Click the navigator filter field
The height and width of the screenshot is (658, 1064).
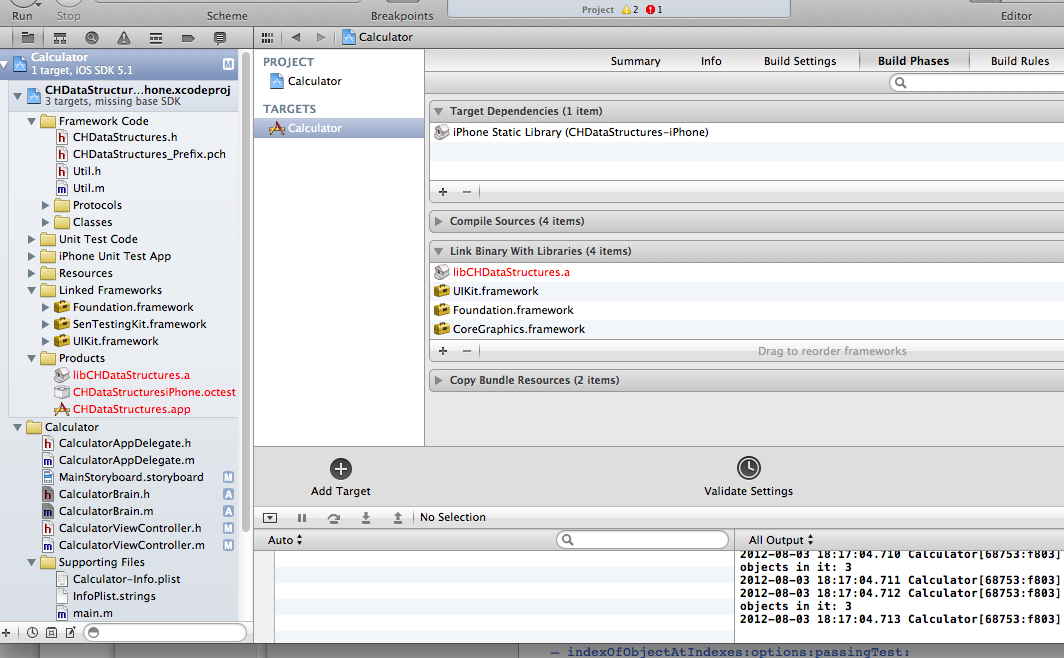(165, 632)
